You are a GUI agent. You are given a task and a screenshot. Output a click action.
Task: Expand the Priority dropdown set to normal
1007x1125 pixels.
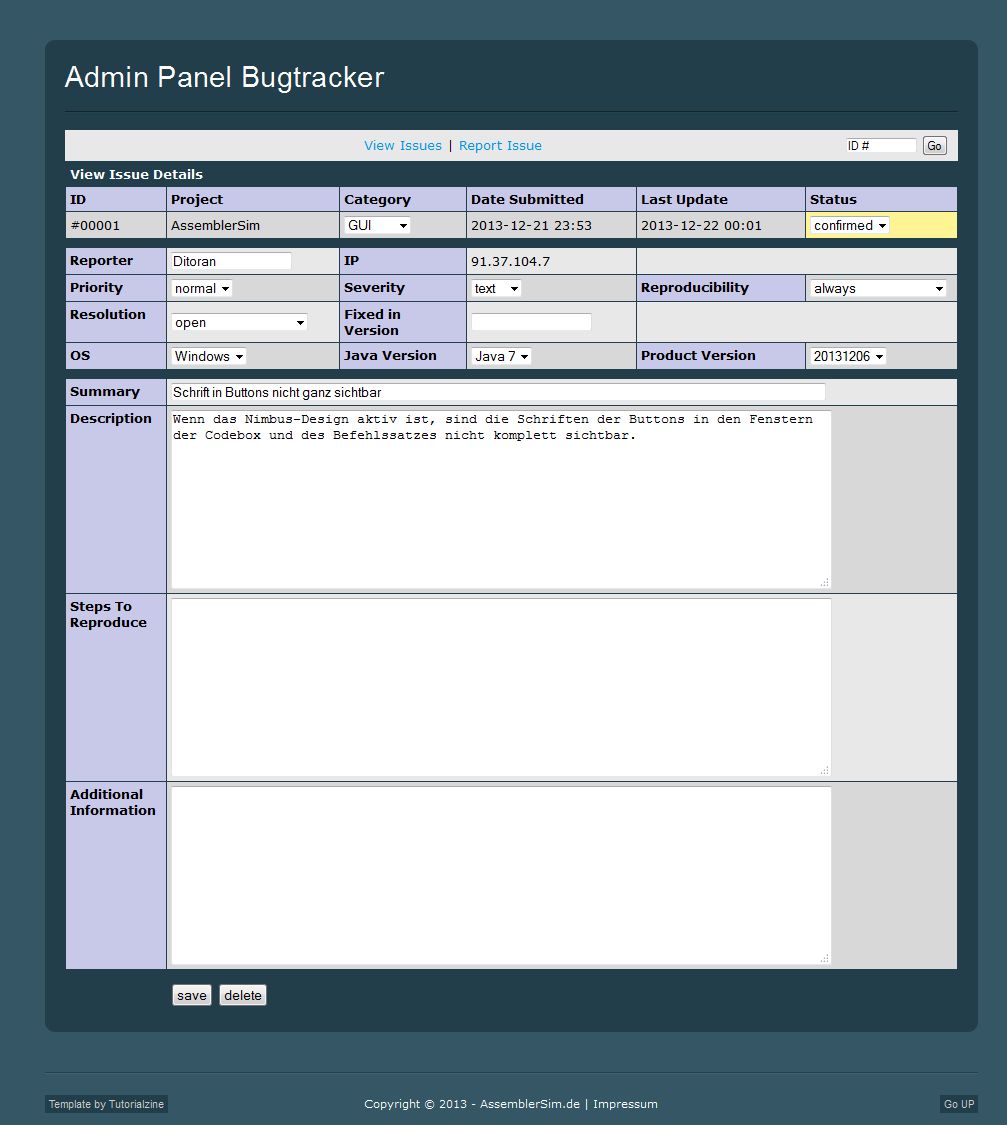tap(201, 288)
